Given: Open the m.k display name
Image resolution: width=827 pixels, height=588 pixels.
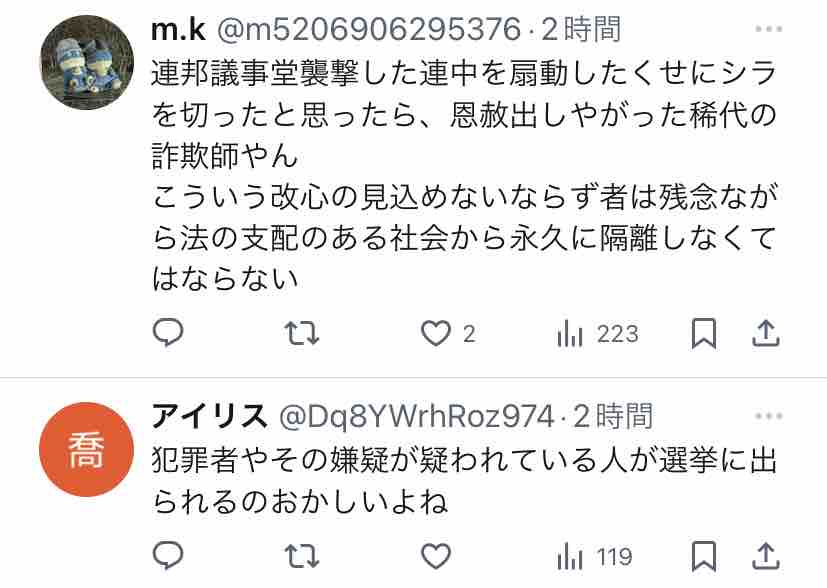Looking at the screenshot, I should pyautogui.click(x=178, y=29).
